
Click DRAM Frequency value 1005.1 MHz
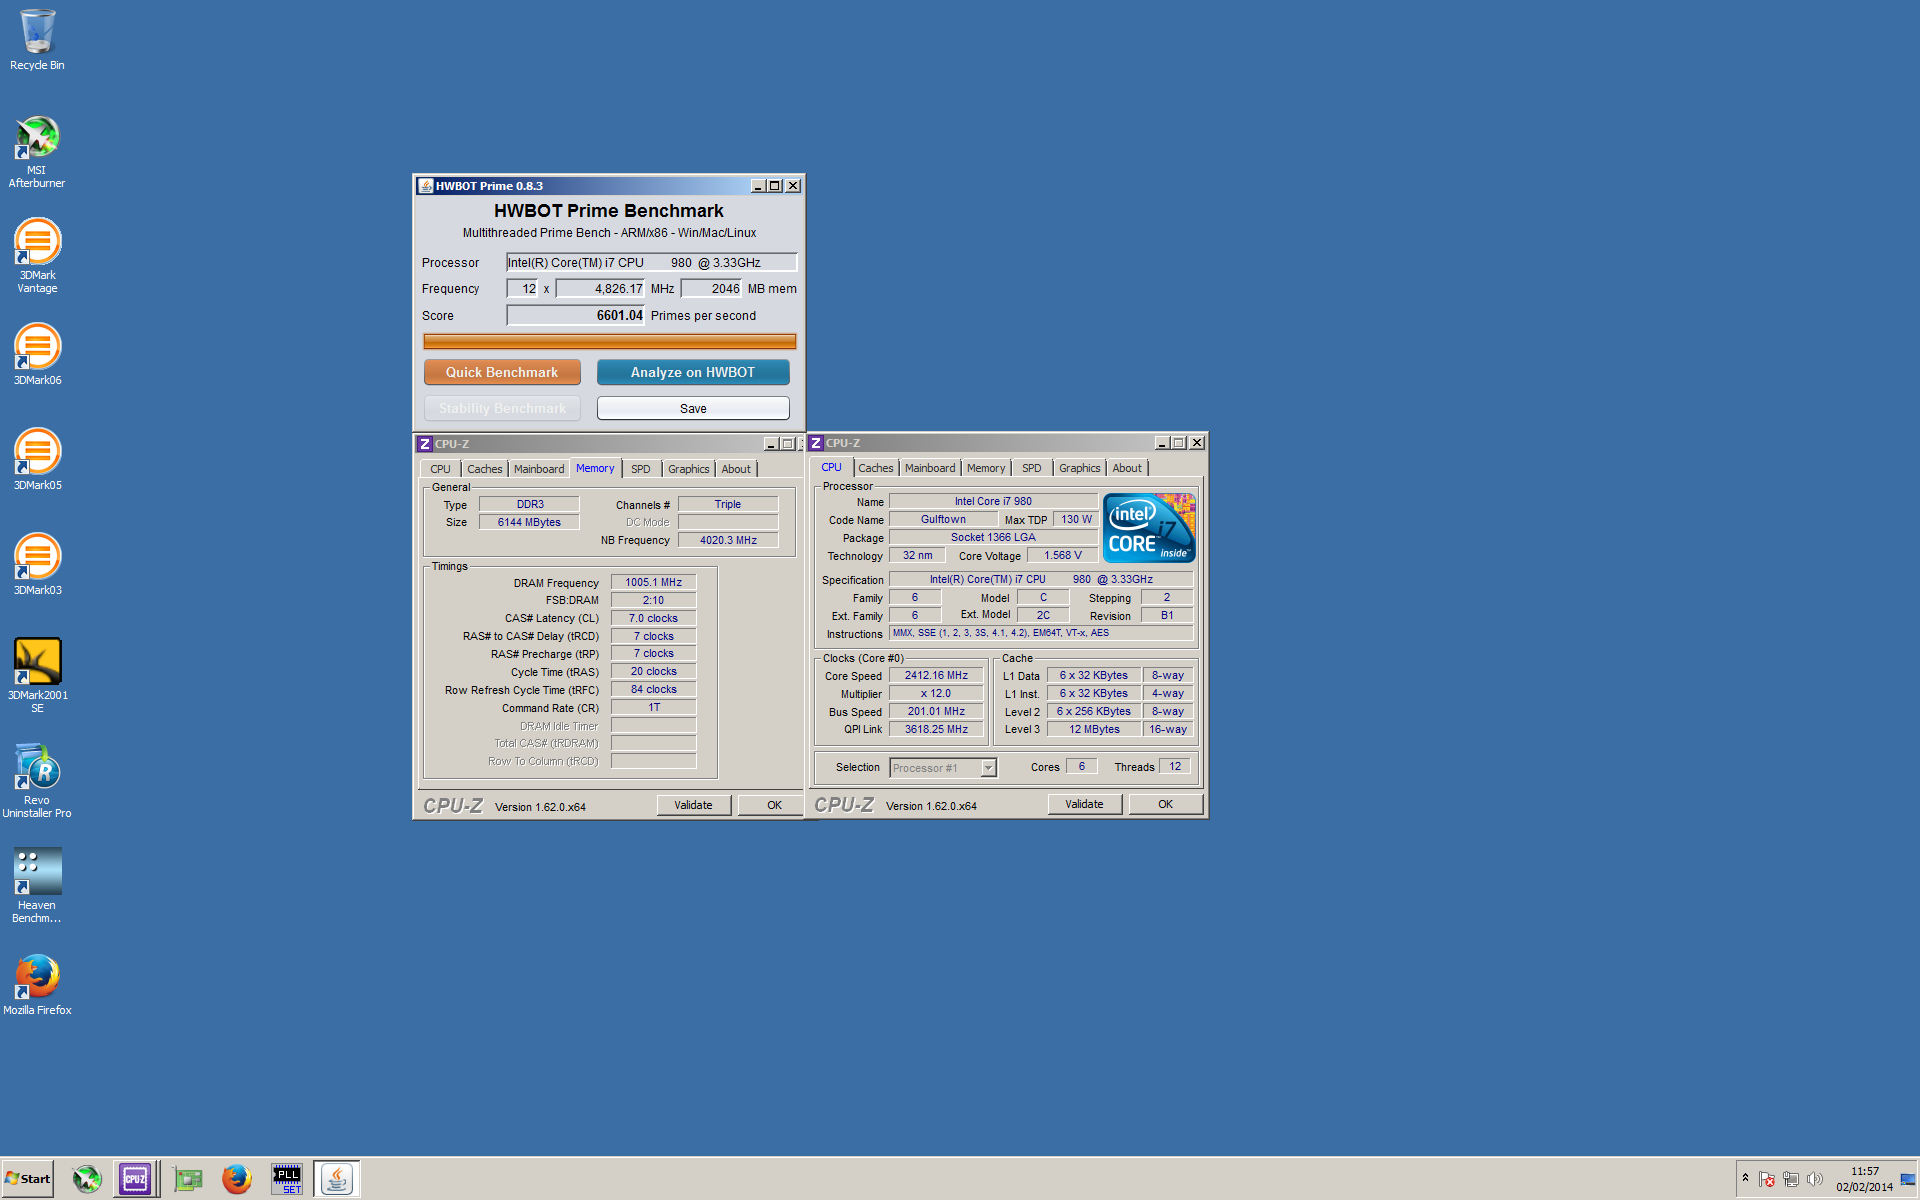pyautogui.click(x=654, y=582)
